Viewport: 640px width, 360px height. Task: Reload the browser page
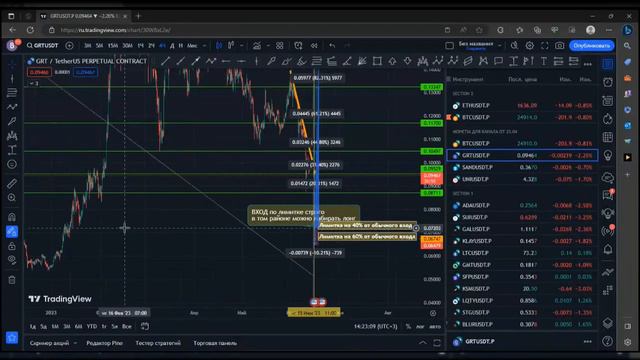pos(30,30)
